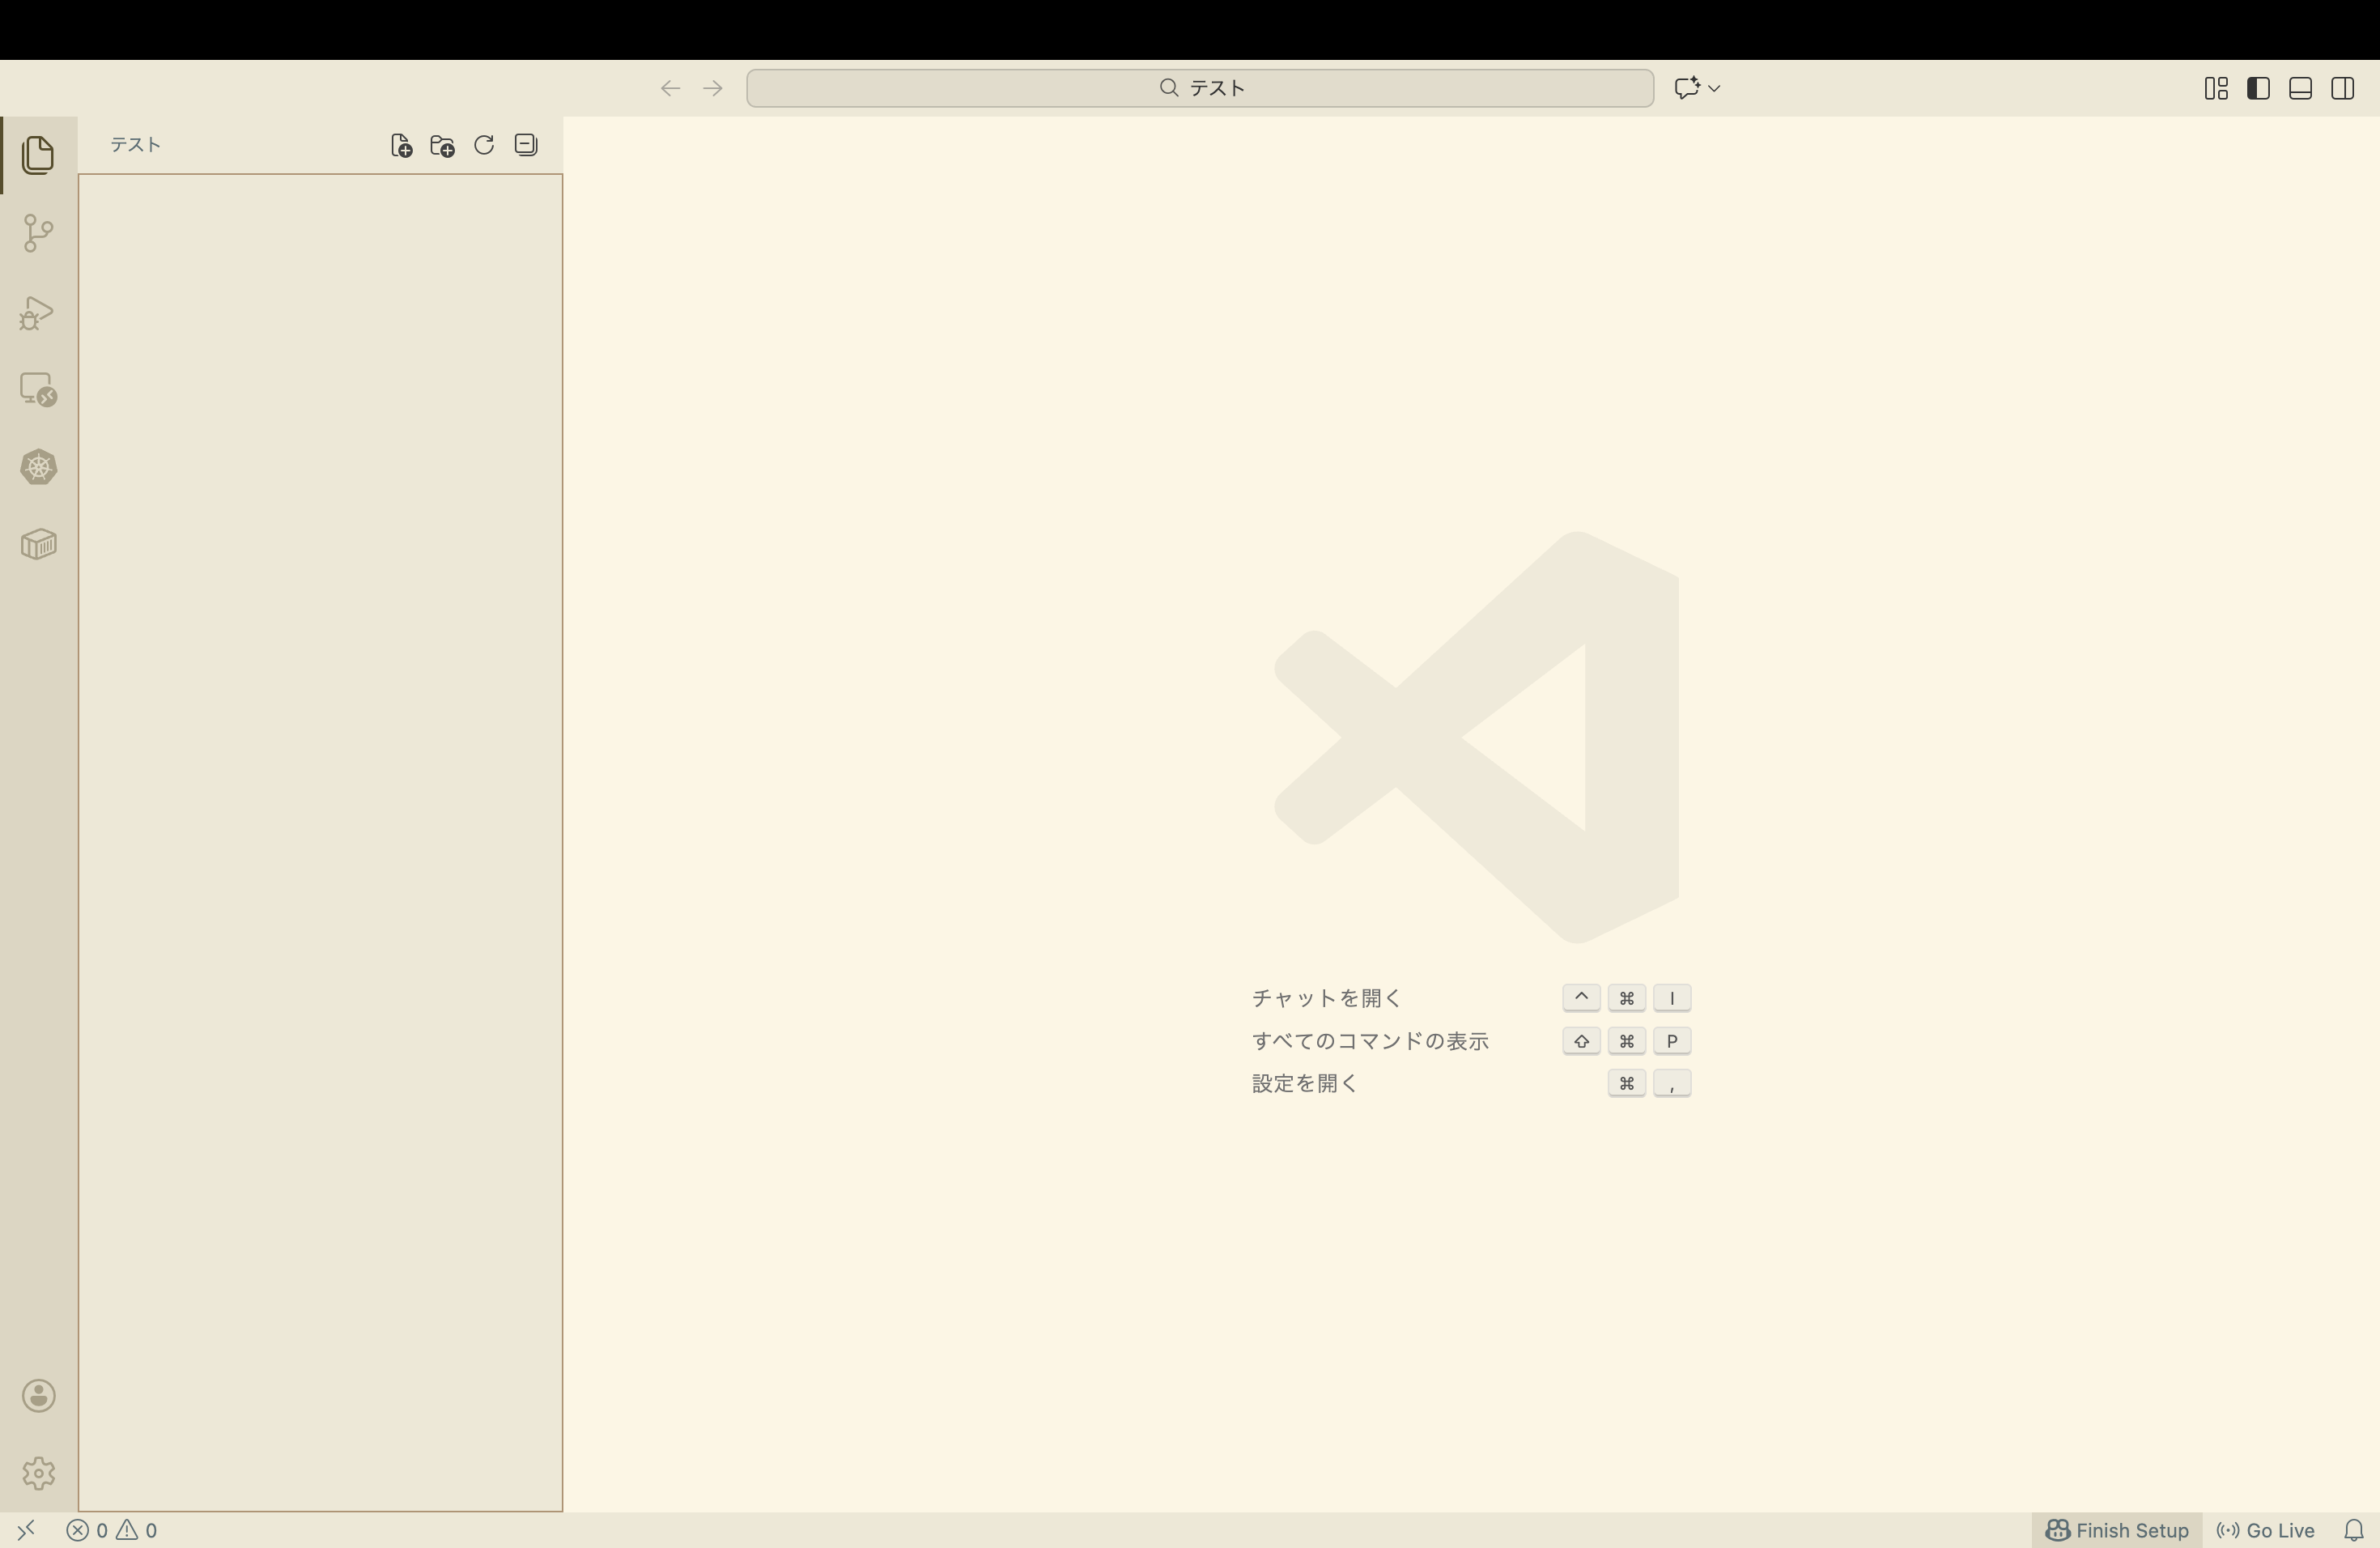2380x1548 pixels.
Task: Create a new folder in テスト
Action: point(441,144)
